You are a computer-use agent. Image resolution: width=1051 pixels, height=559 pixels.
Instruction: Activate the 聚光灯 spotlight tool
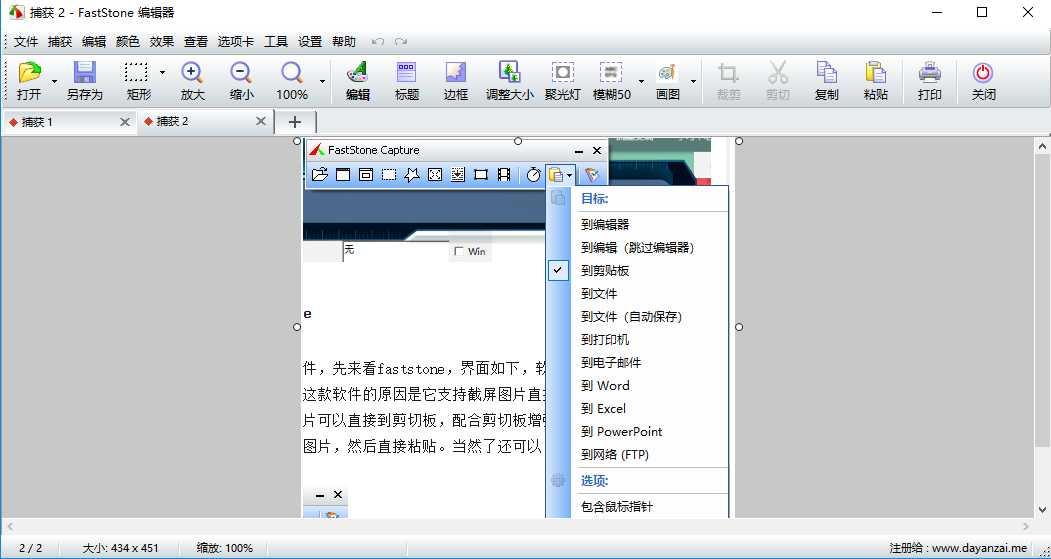click(x=564, y=80)
